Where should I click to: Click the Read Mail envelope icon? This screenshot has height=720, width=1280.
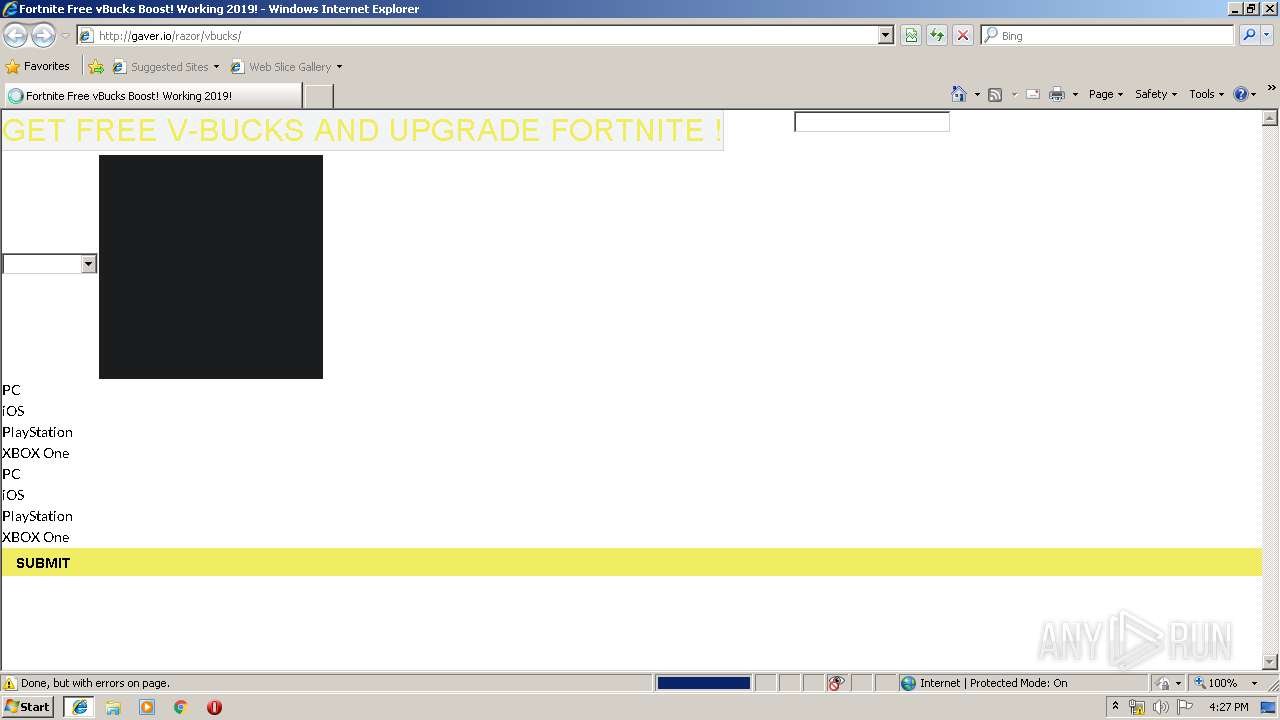pos(1033,94)
